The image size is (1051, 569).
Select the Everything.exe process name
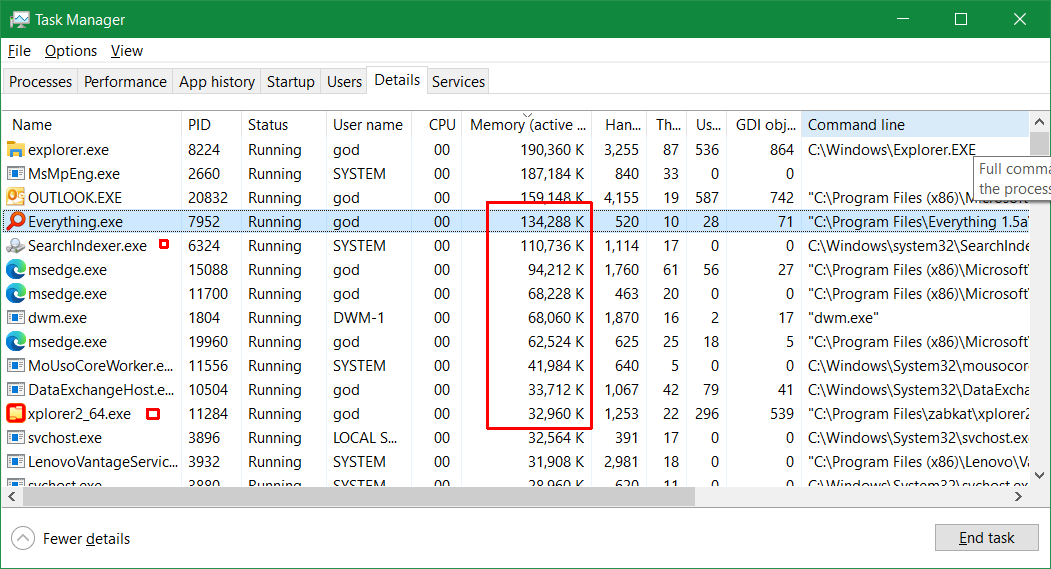pyautogui.click(x=75, y=222)
